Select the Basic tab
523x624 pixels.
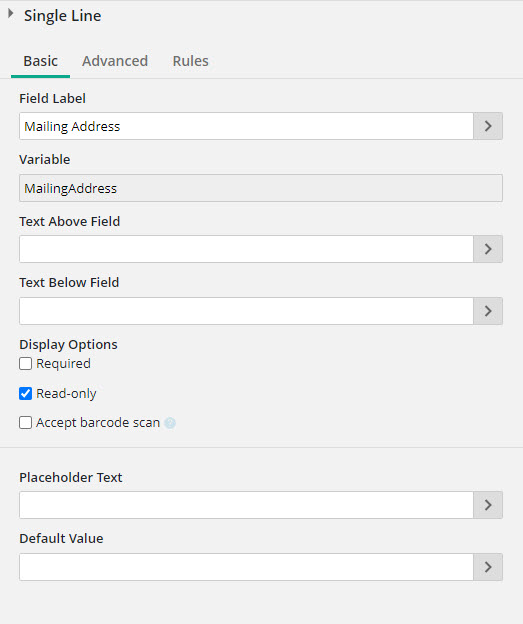[41, 61]
